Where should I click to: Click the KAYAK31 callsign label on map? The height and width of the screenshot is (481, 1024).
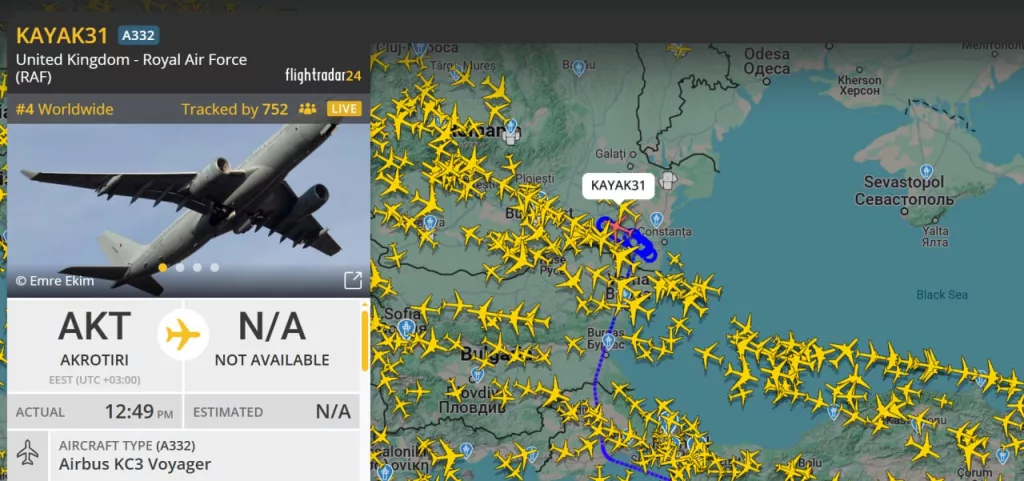click(618, 185)
